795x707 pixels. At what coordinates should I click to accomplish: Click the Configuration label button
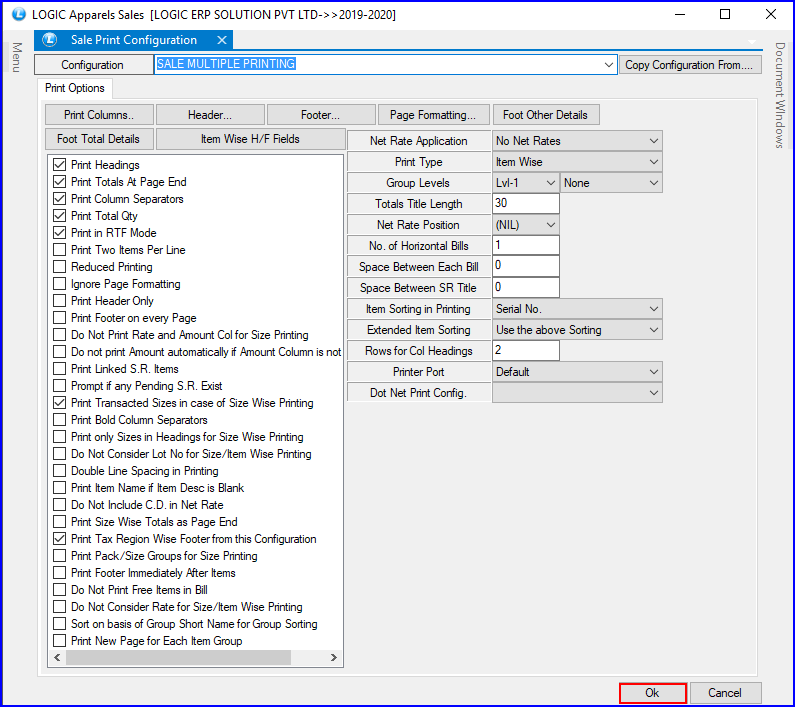pyautogui.click(x=93, y=65)
